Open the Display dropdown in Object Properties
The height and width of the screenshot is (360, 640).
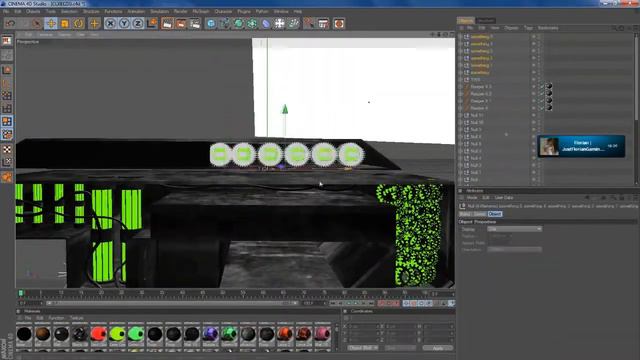tap(514, 229)
